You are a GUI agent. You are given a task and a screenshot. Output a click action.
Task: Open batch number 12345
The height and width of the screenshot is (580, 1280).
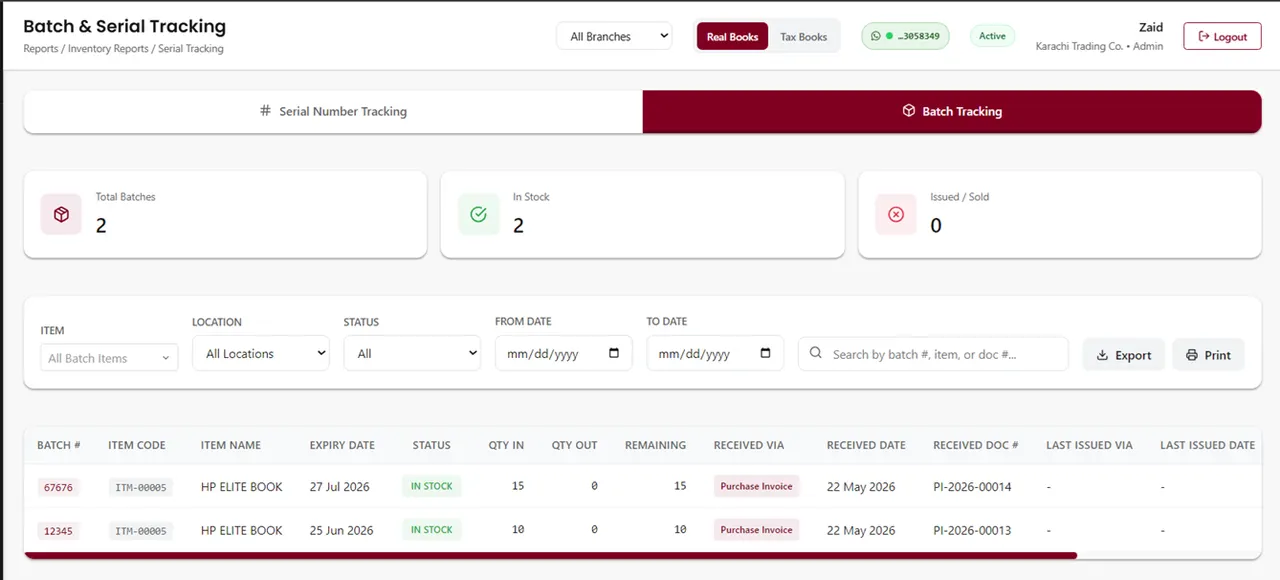56,531
